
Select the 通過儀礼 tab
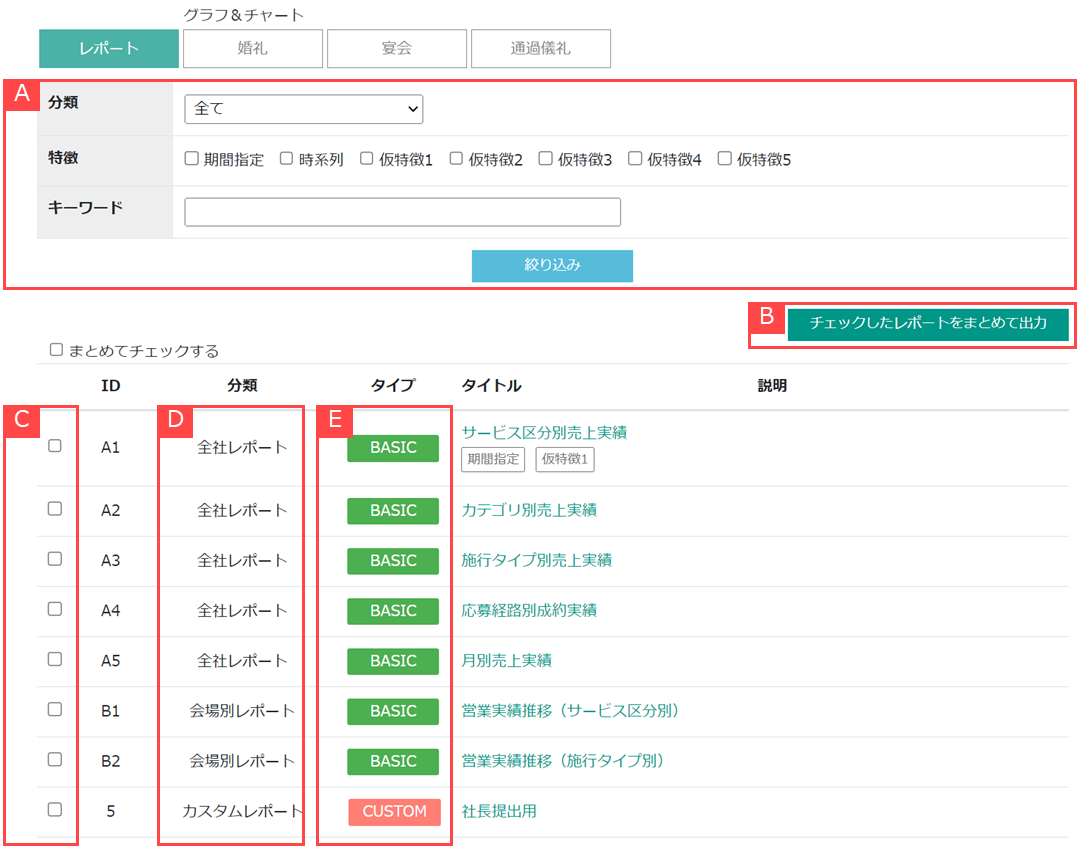pyautogui.click(x=541, y=48)
